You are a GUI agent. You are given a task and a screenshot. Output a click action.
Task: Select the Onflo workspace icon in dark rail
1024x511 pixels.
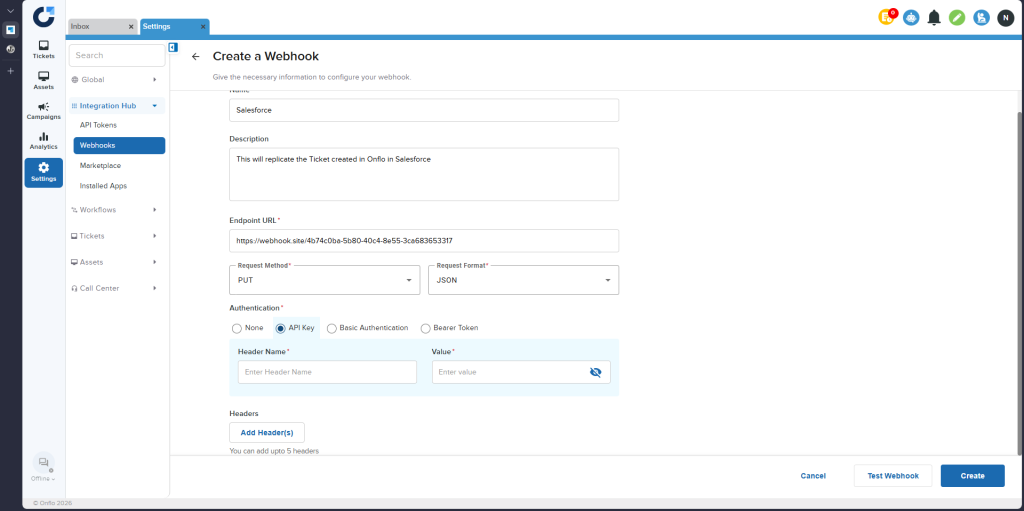(x=10, y=30)
